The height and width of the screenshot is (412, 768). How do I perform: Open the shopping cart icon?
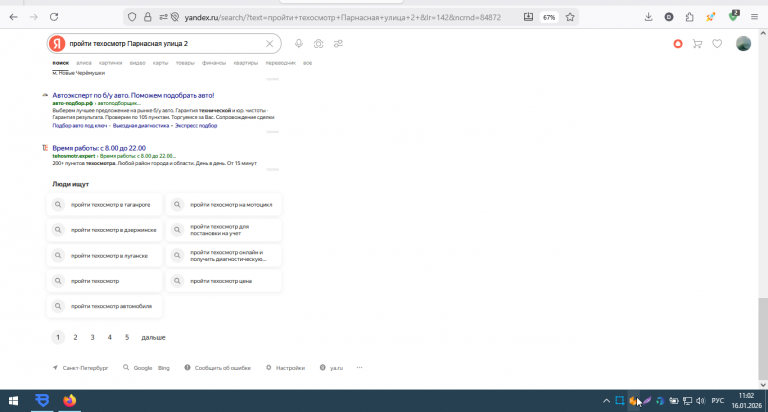pos(697,44)
